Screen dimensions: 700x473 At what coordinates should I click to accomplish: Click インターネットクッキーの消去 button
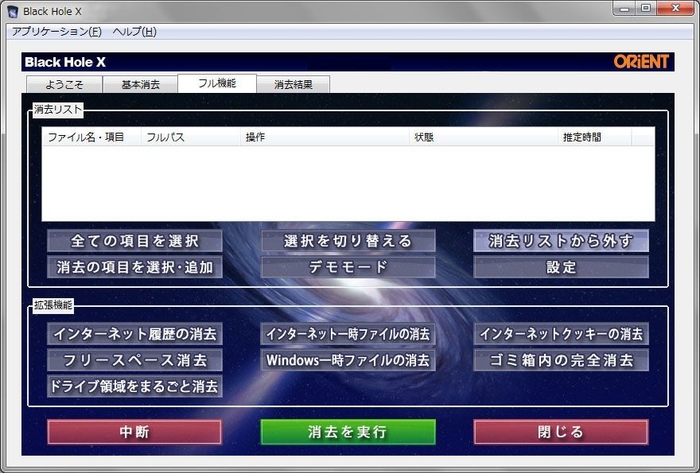click(x=561, y=334)
